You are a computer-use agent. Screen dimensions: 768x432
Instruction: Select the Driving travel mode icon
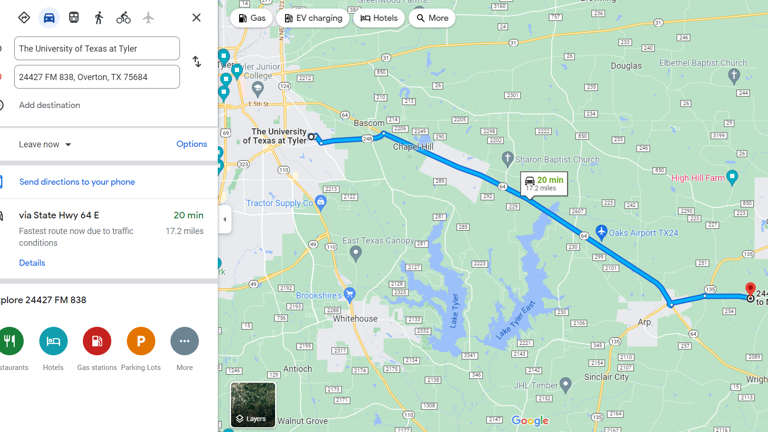(x=49, y=18)
